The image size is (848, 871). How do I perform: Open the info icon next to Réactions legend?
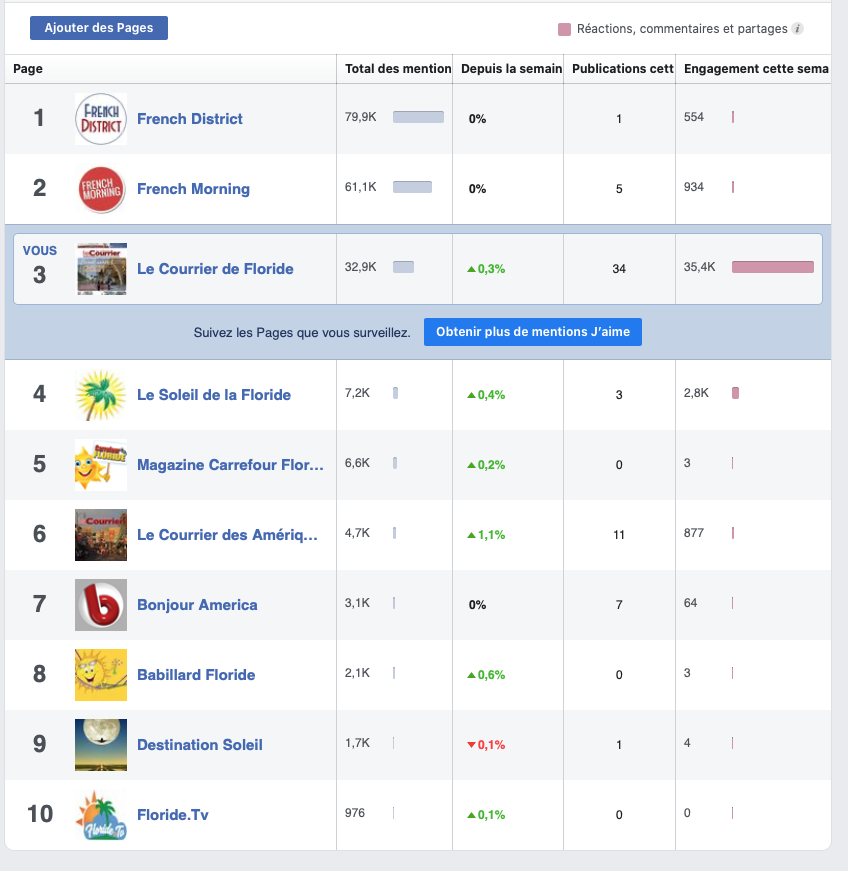pos(797,29)
